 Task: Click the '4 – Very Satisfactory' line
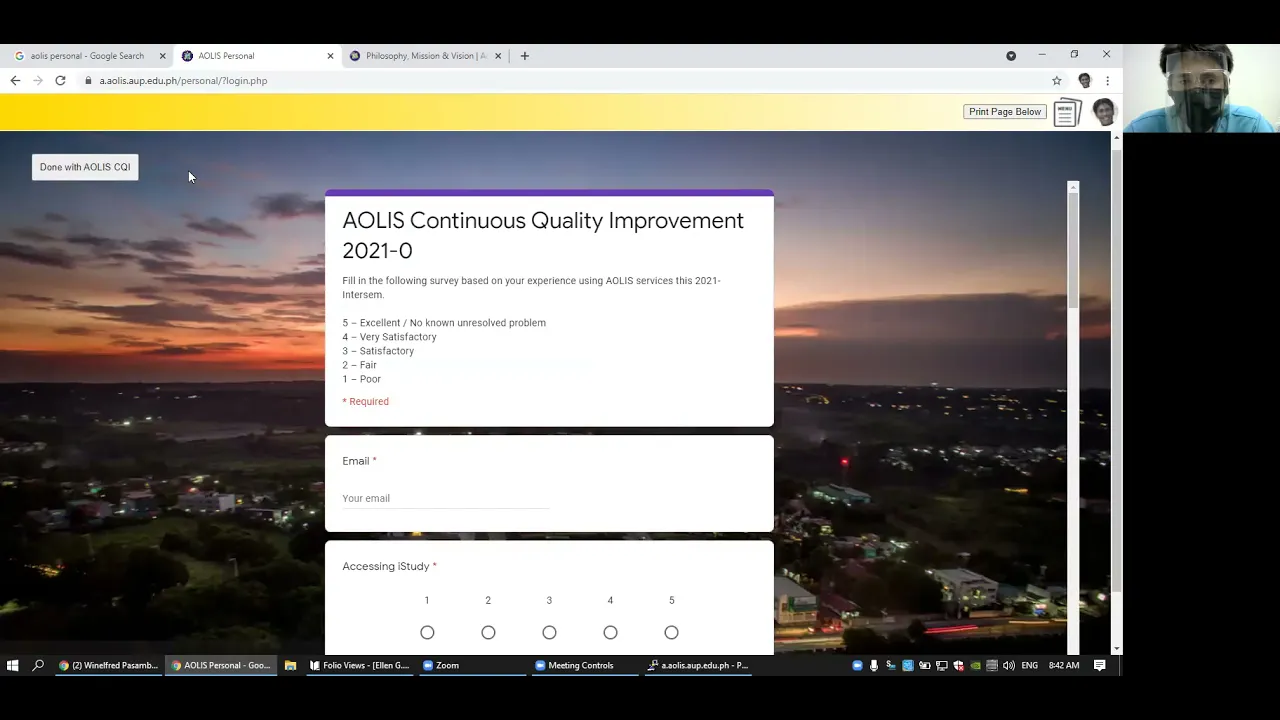point(389,337)
